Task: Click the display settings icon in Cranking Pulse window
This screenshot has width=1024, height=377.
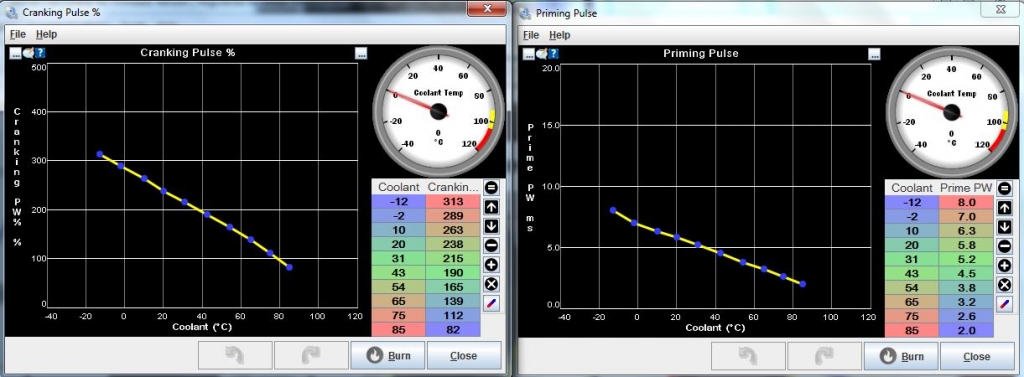Action: coord(29,54)
